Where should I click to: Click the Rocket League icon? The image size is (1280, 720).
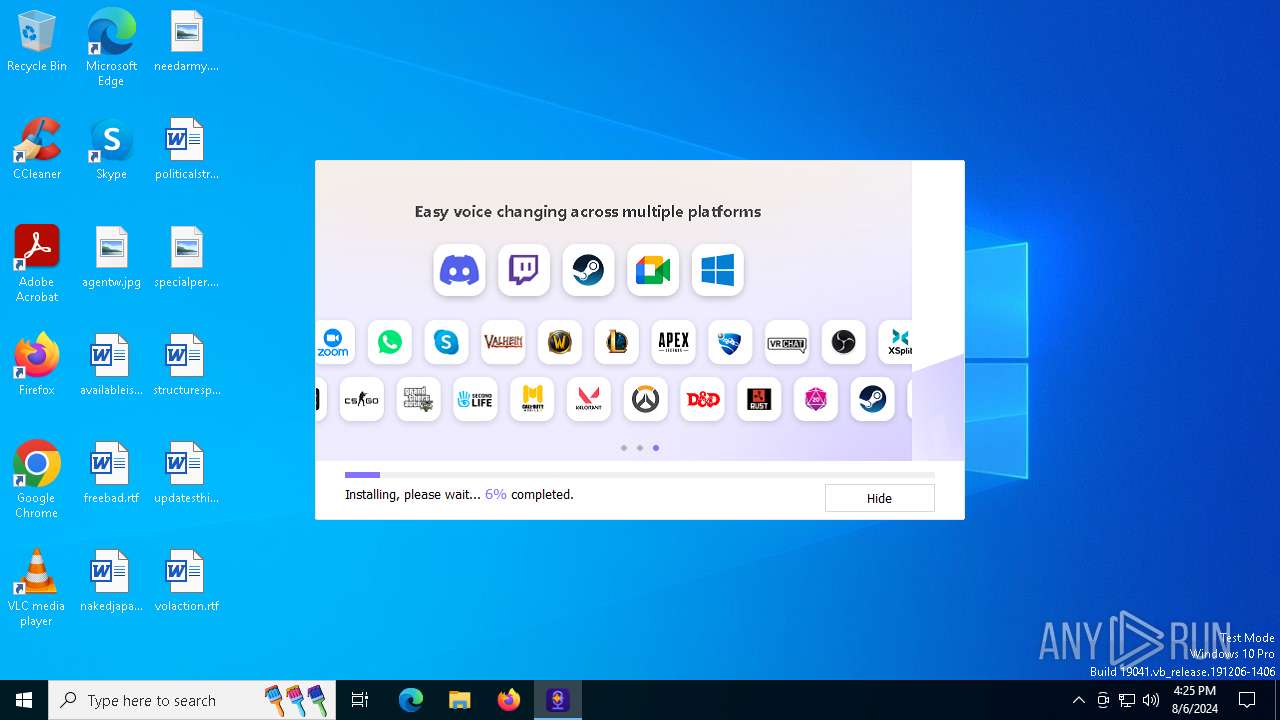pyautogui.click(x=730, y=343)
